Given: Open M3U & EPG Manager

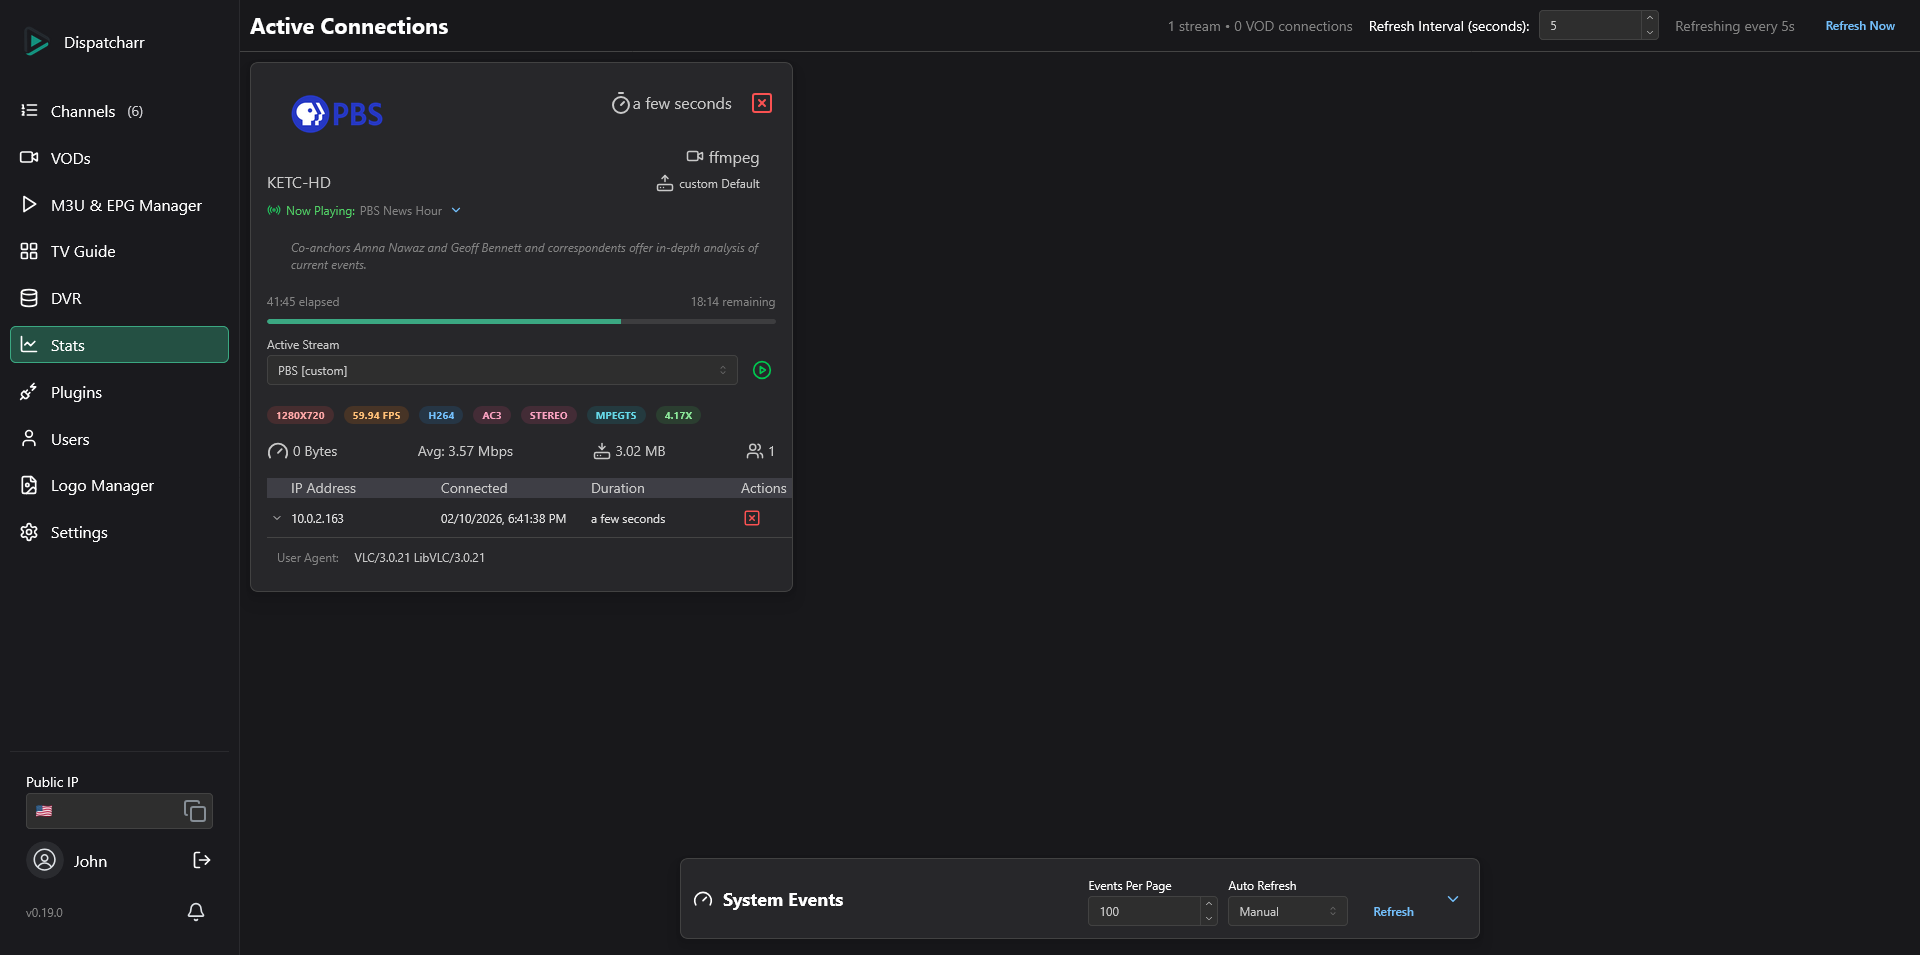Looking at the screenshot, I should [x=119, y=205].
